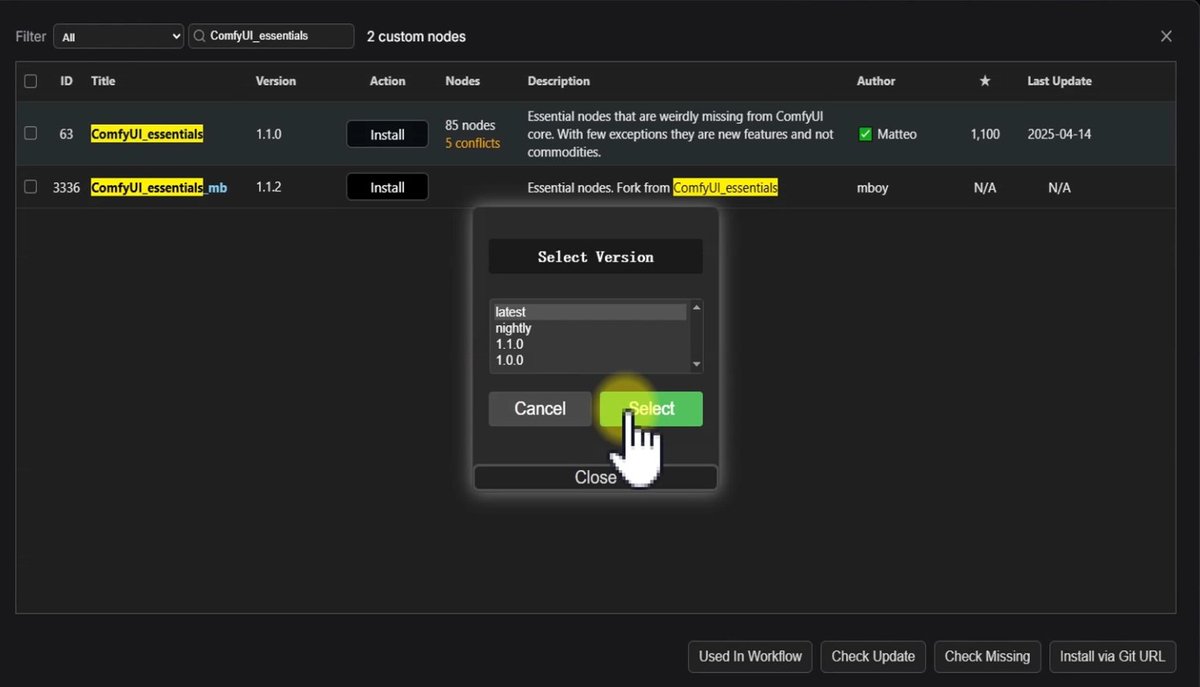Viewport: 1200px width, 687px height.
Task: Cancel the version selection
Action: pos(540,408)
